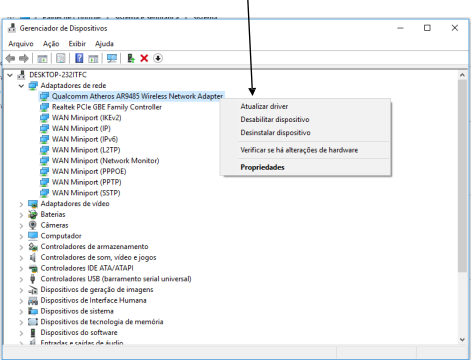Select Dispositivos de tecnologia de memória
Screen dimensions: 471x361
tap(102, 322)
